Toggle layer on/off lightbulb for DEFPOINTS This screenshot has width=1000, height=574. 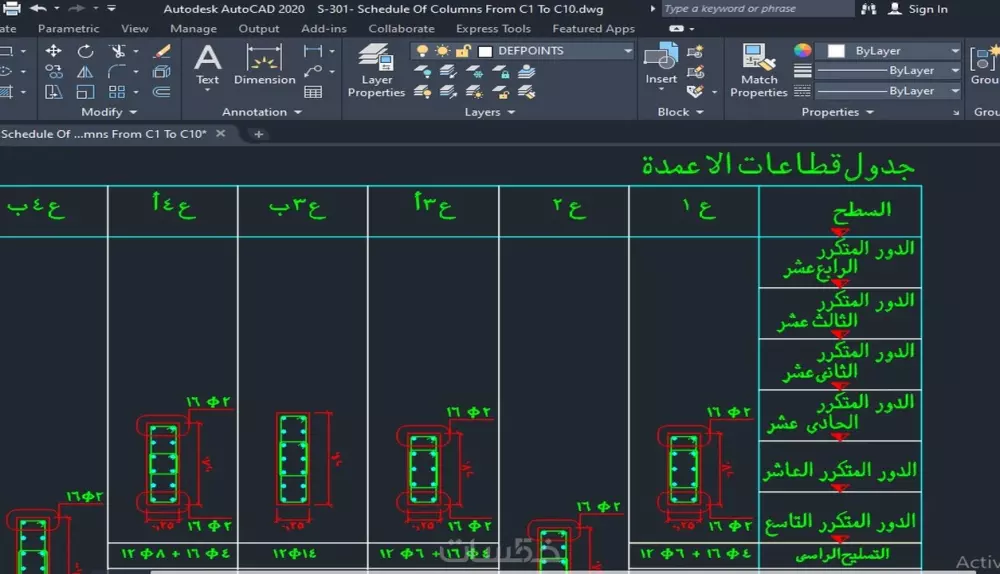click(x=422, y=50)
